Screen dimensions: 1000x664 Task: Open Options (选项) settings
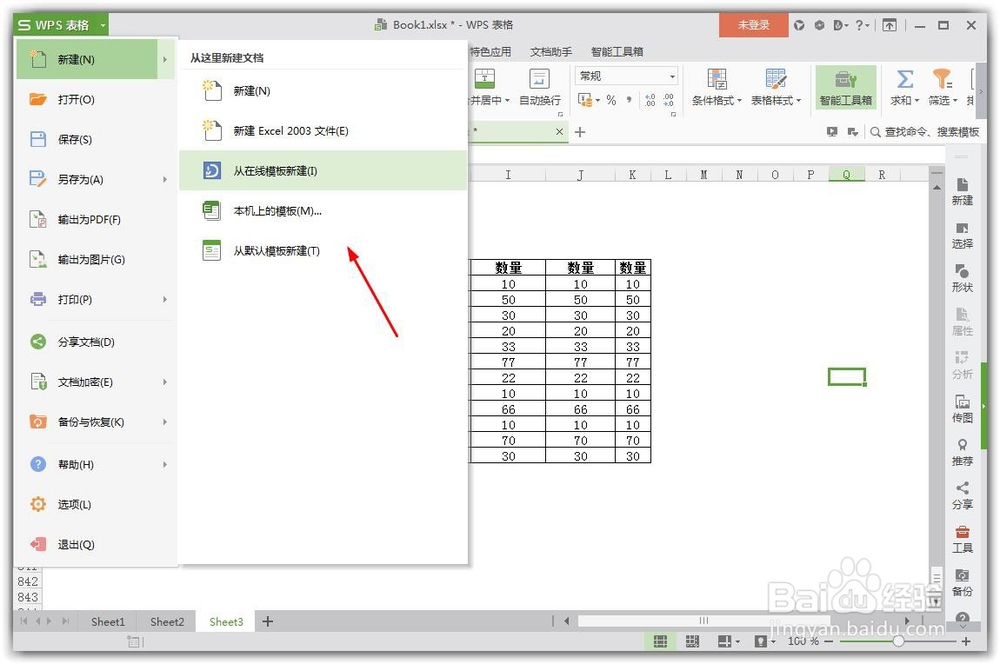click(95, 505)
